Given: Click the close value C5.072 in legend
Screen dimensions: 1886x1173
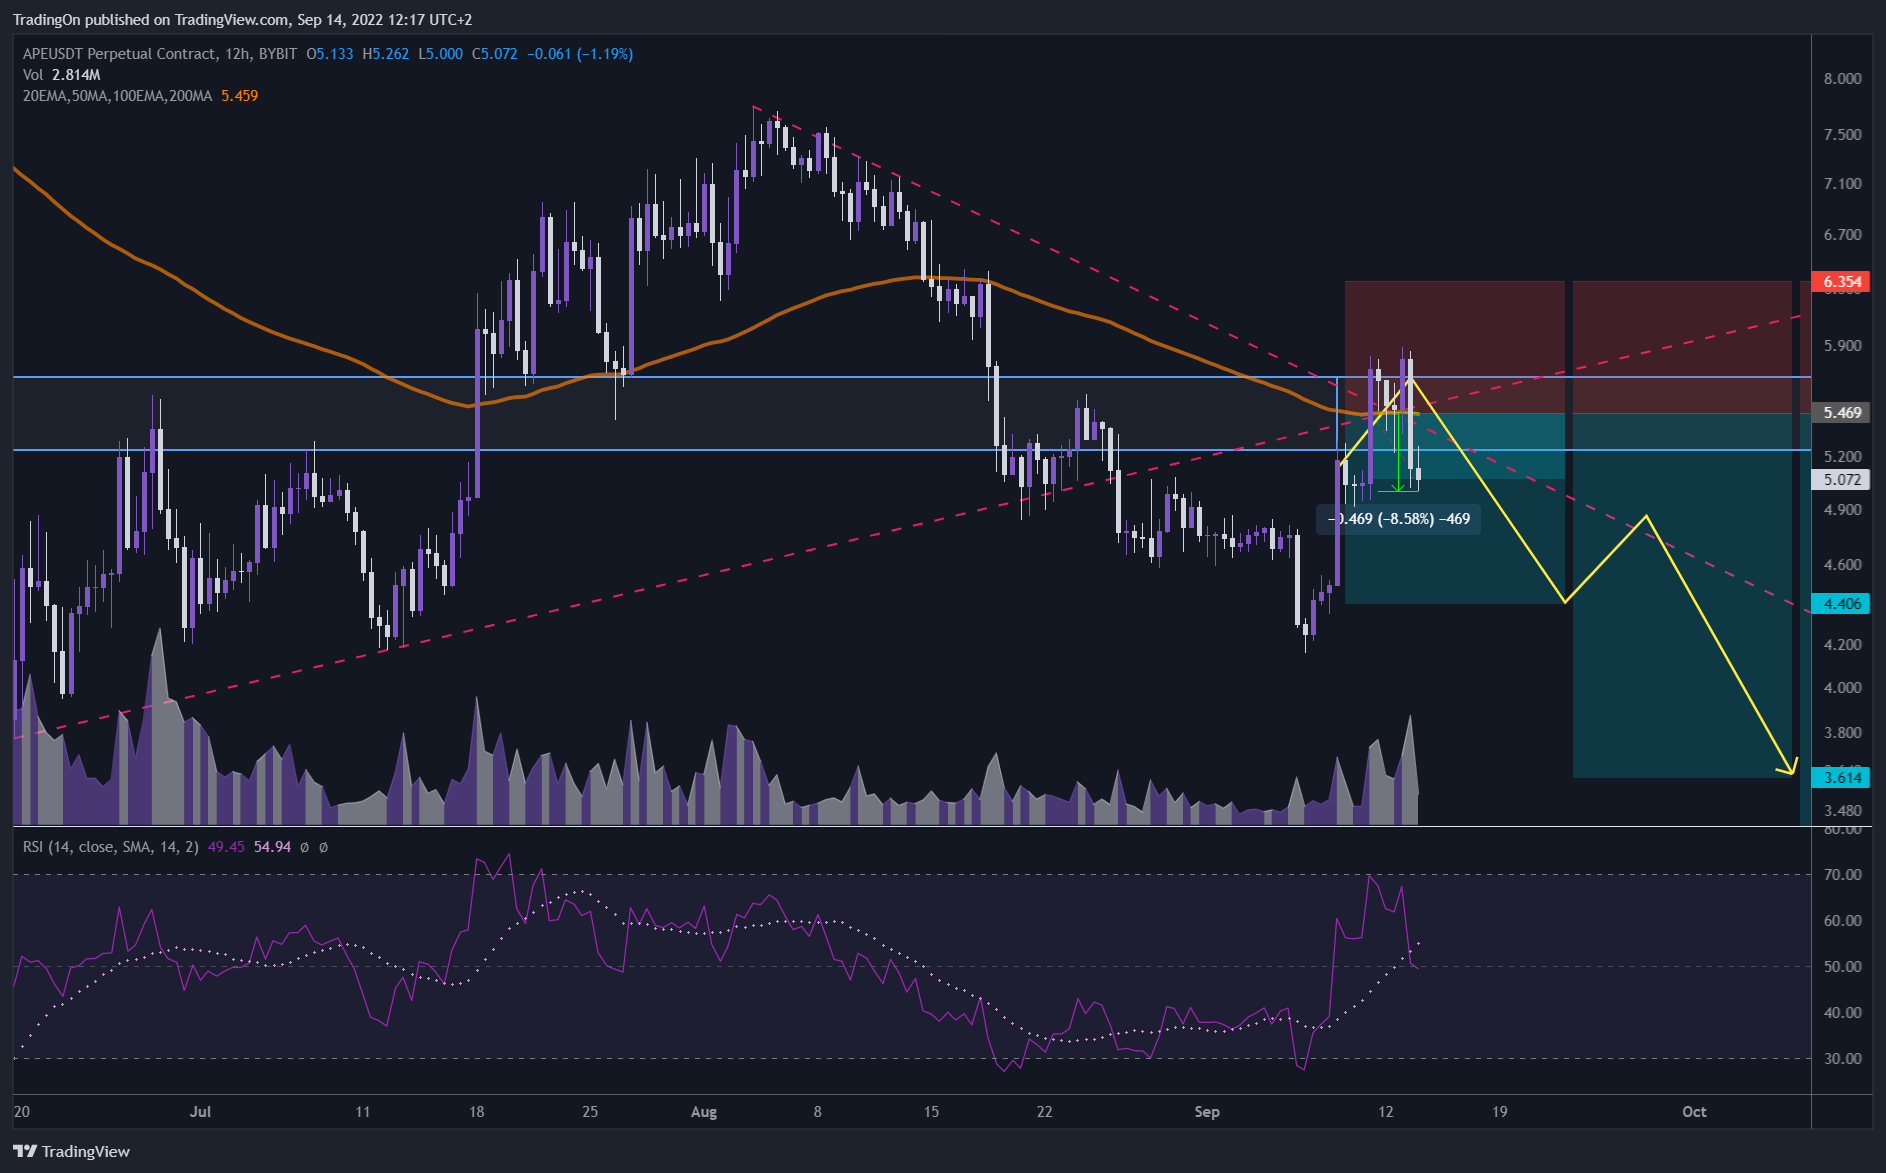Looking at the screenshot, I should [x=495, y=54].
